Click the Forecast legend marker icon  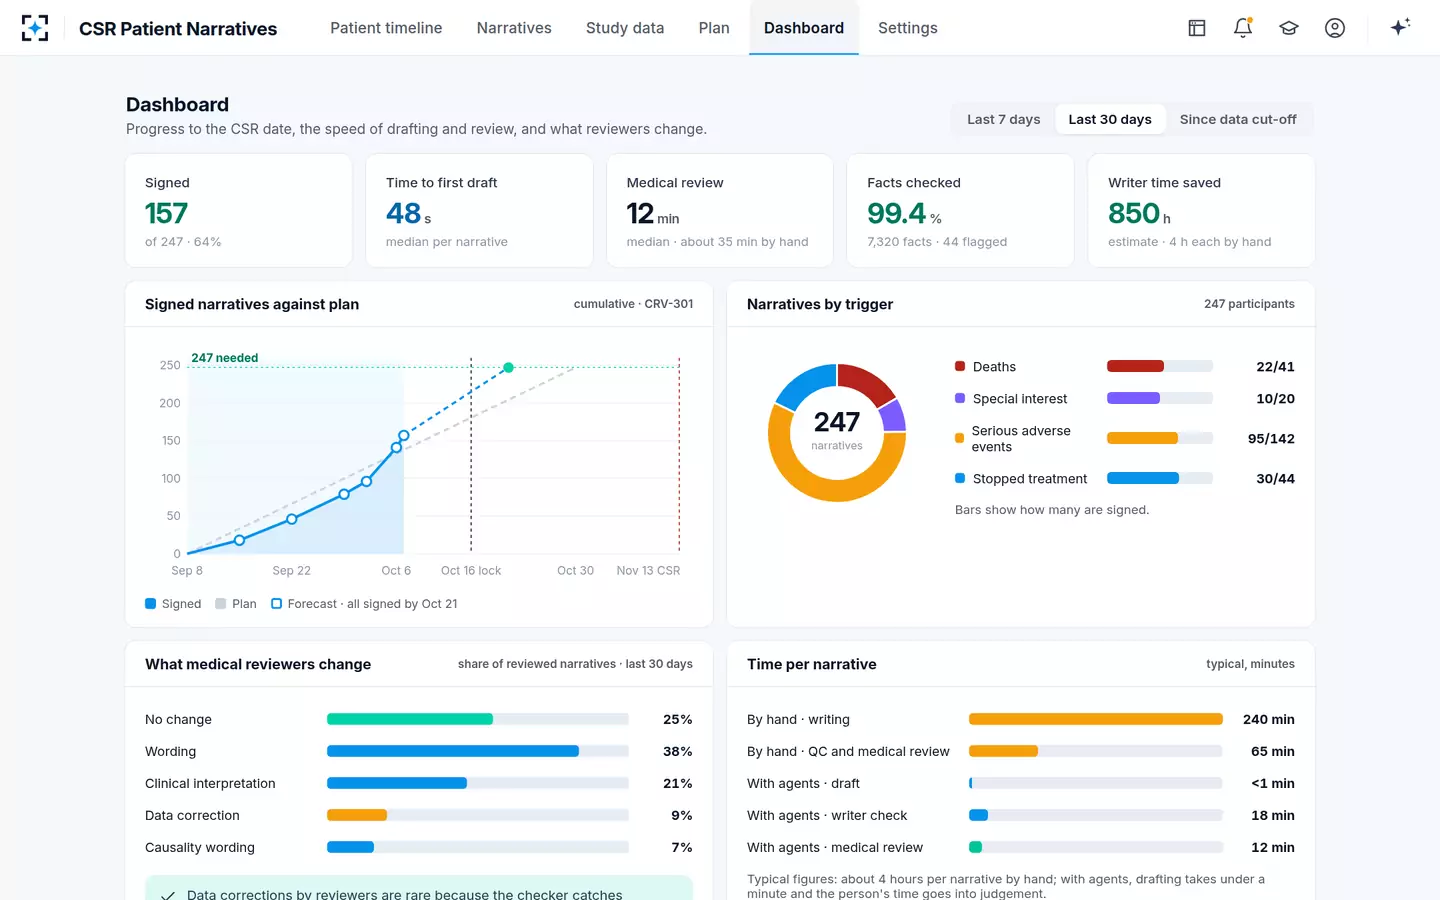coord(276,604)
